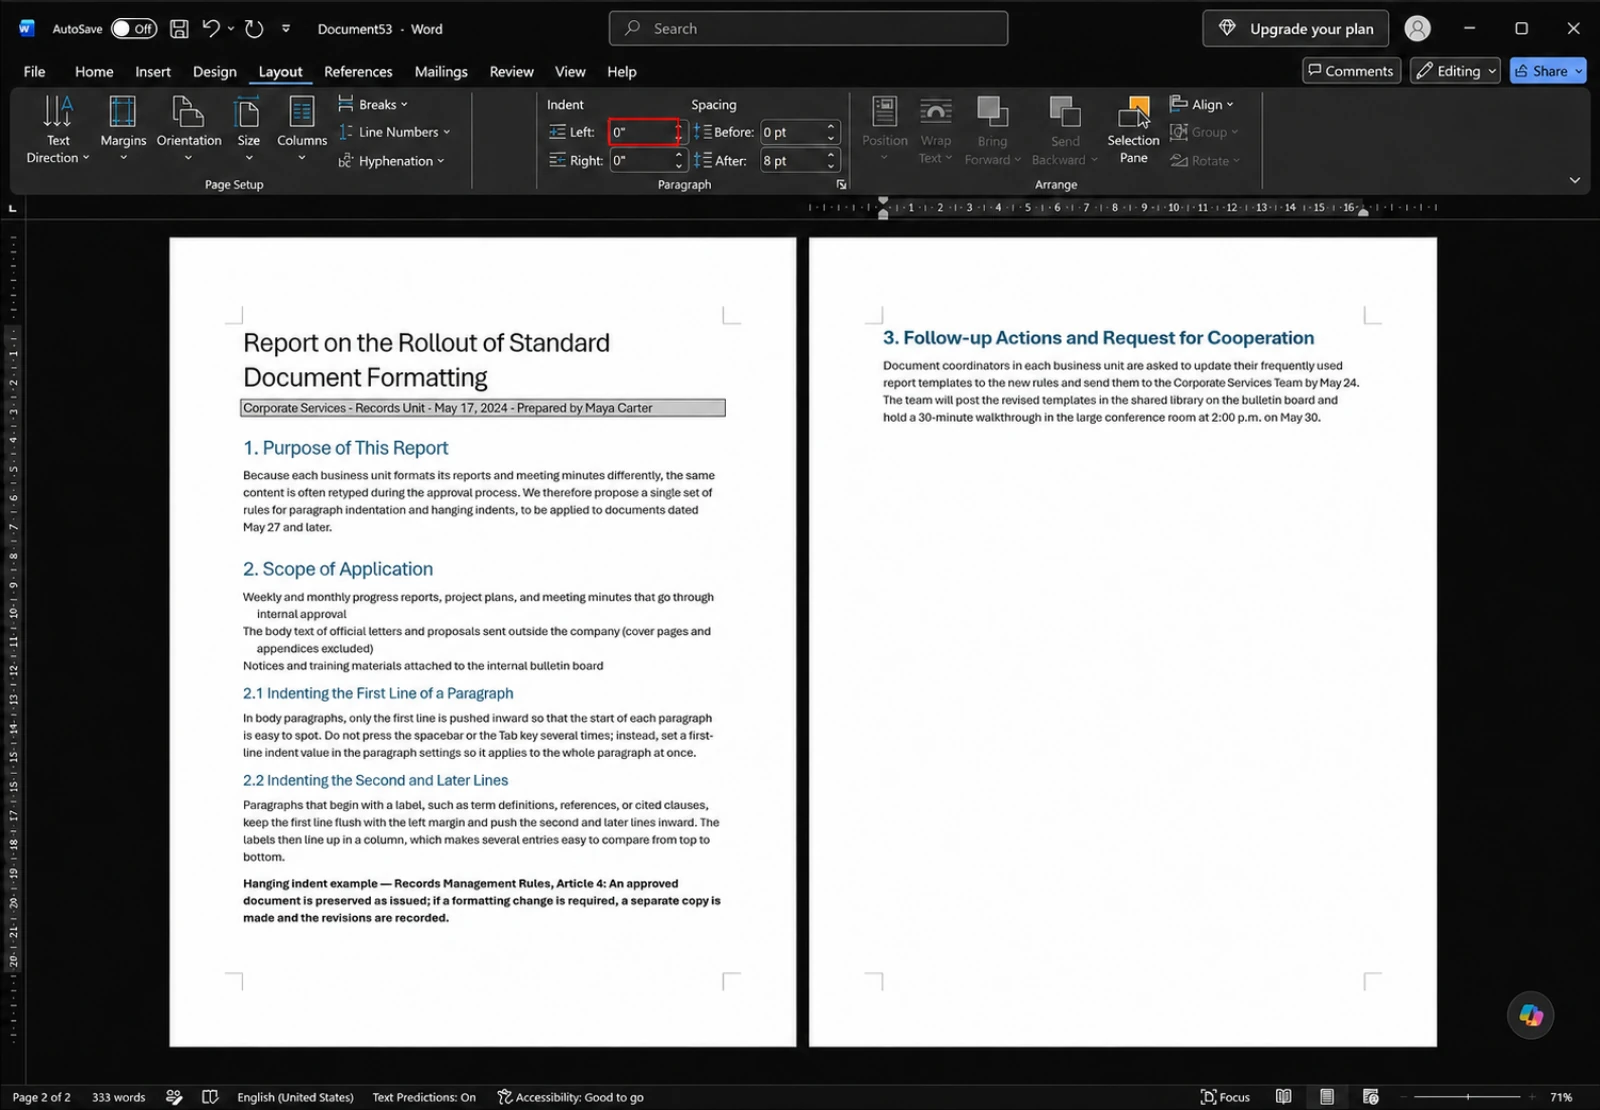Click the Redo icon in the title bar

[254, 29]
